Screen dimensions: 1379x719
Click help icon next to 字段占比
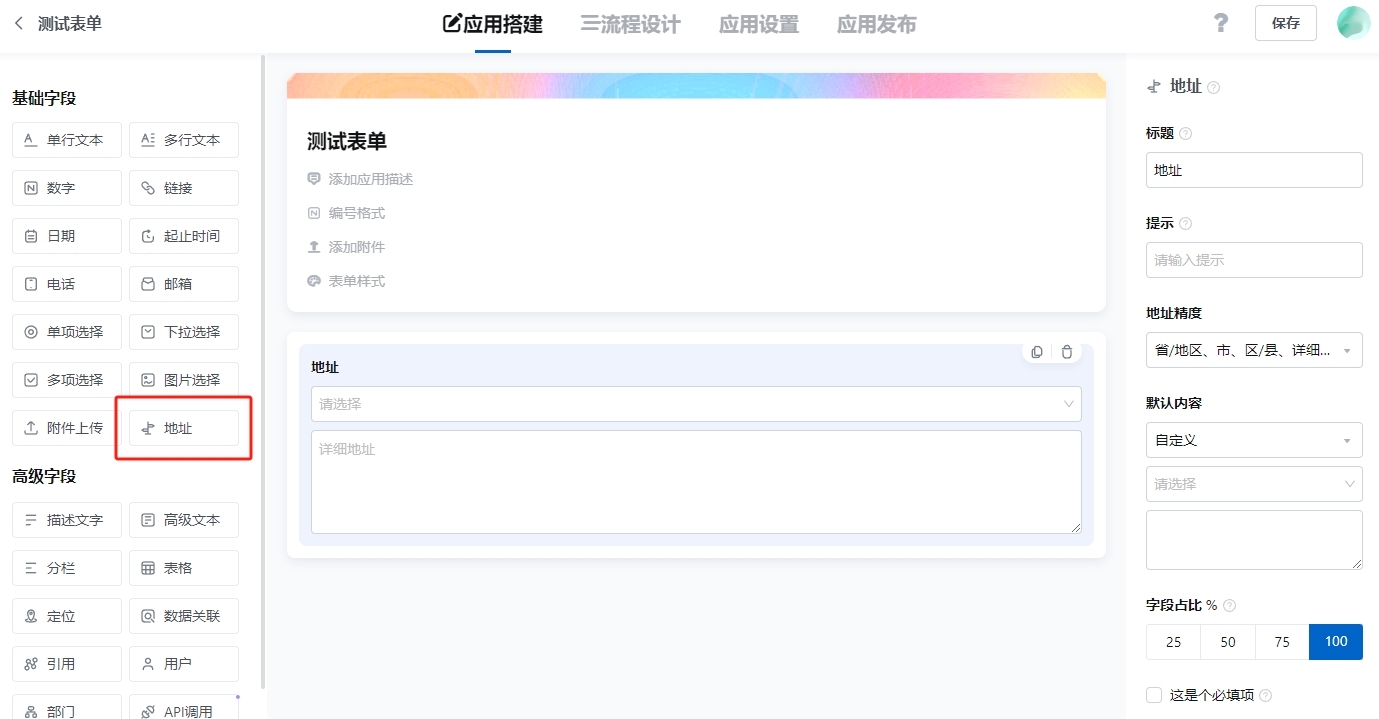[1230, 606]
